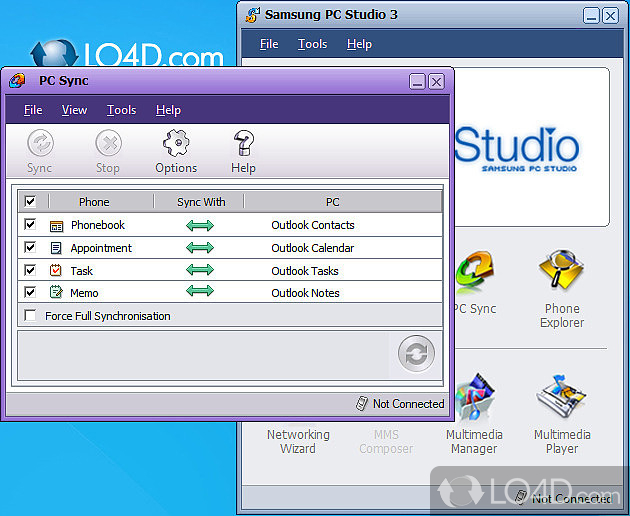This screenshot has height=516, width=630.
Task: Click the round sync arrows button at bottom right
Action: click(x=415, y=355)
